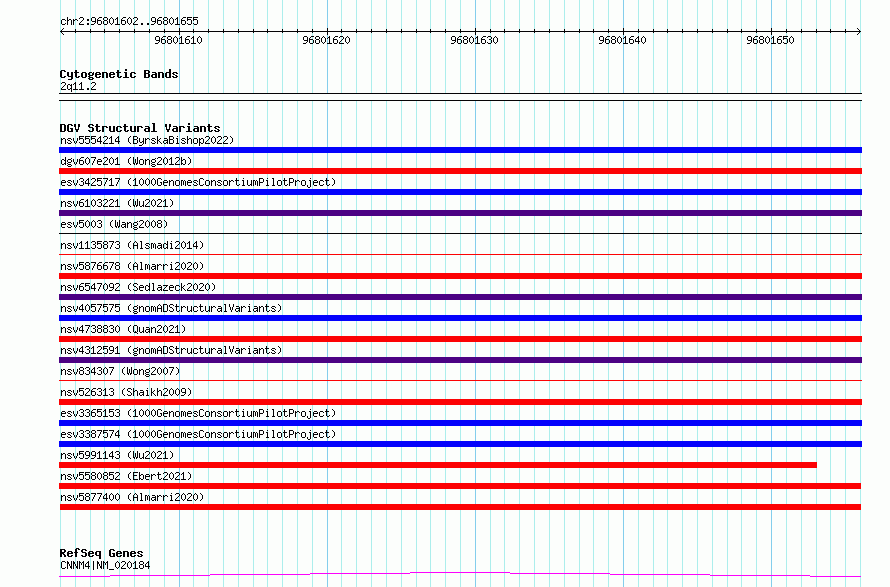890x587 pixels.
Task: Click the chr2:96801602..96801655 region label
Action: [129, 21]
